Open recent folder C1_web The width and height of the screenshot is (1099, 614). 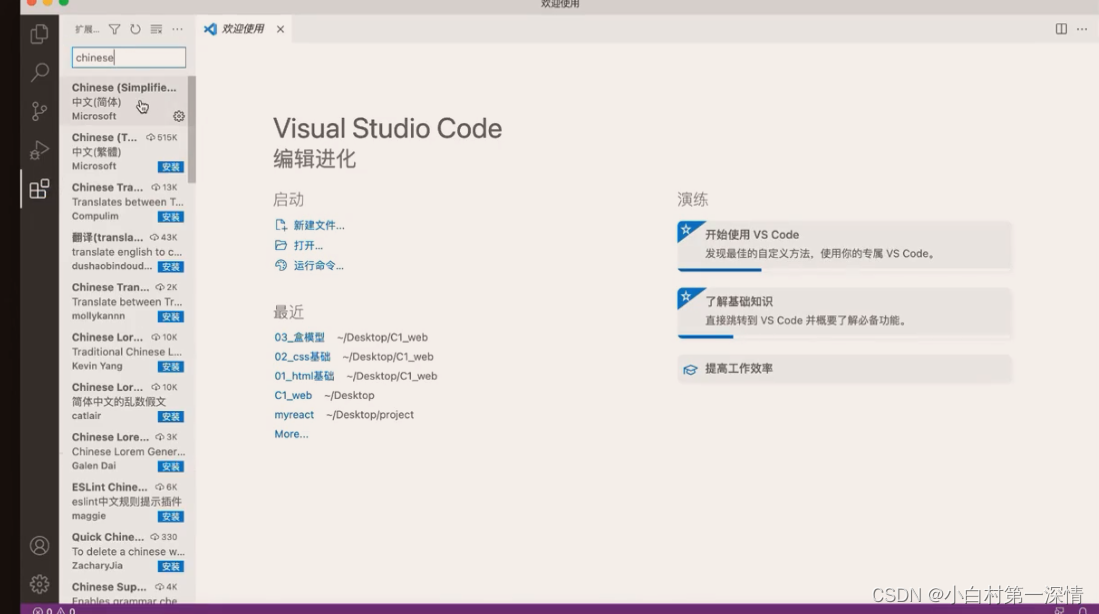[x=293, y=395]
